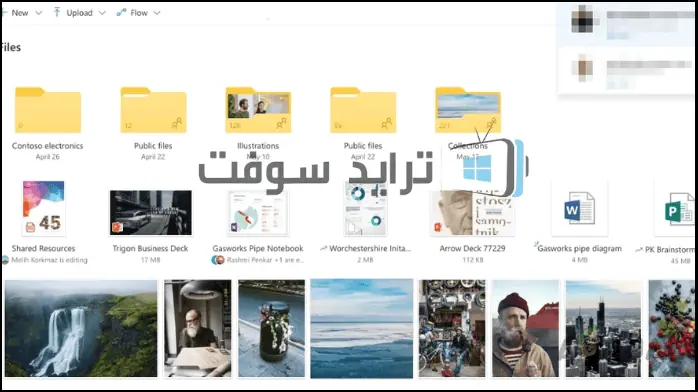Expand the Flow dropdown chevron

157,13
